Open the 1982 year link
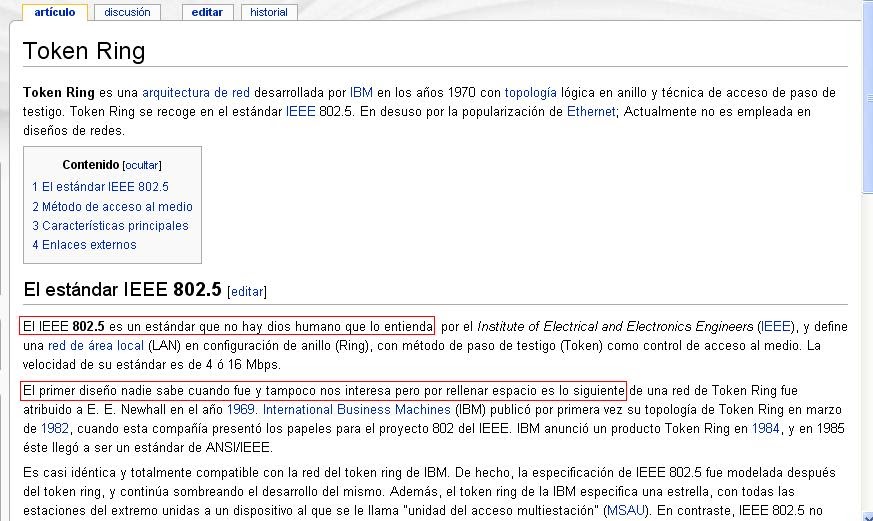The image size is (873, 521). (55, 429)
